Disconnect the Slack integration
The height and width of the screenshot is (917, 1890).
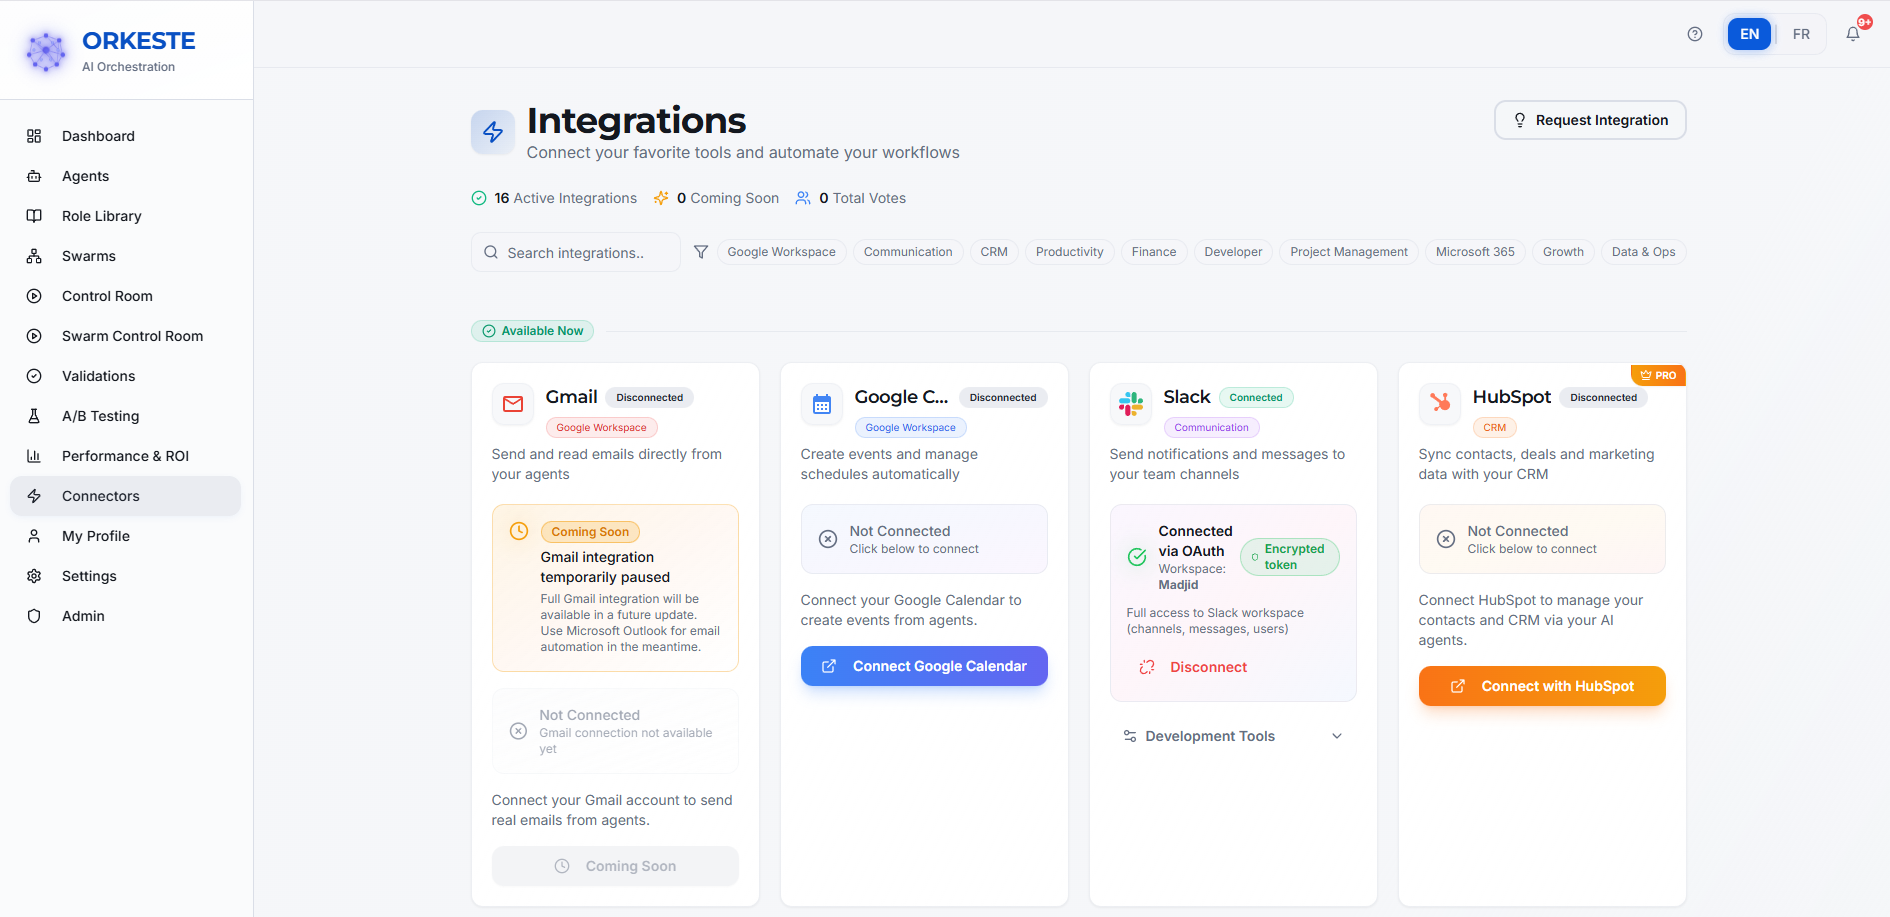coord(1194,667)
